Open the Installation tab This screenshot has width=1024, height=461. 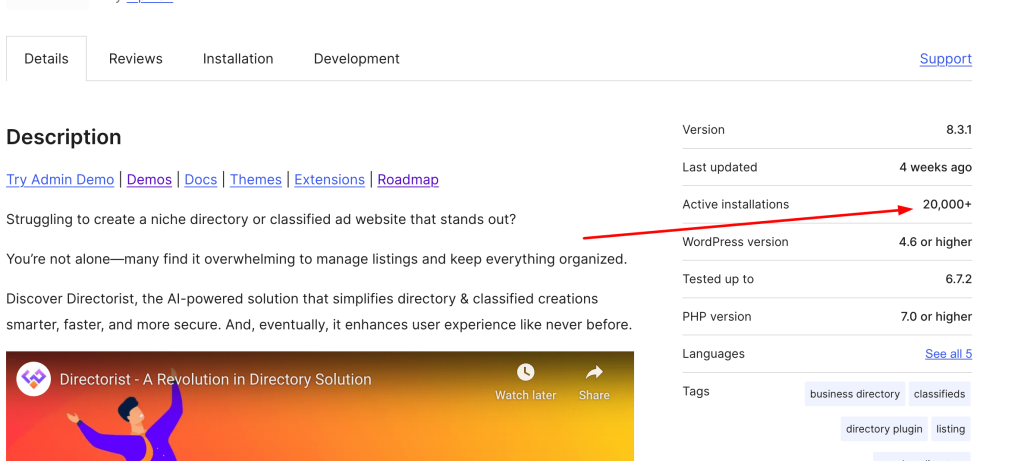tap(238, 59)
